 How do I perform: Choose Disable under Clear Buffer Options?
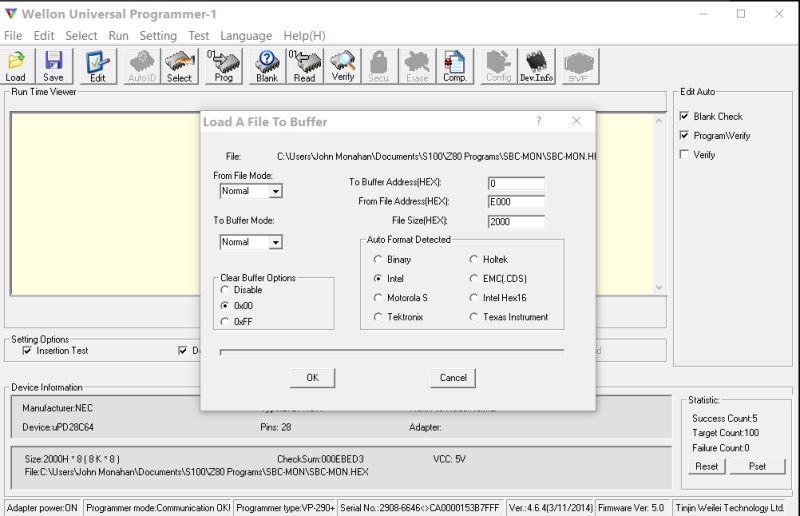coord(224,289)
